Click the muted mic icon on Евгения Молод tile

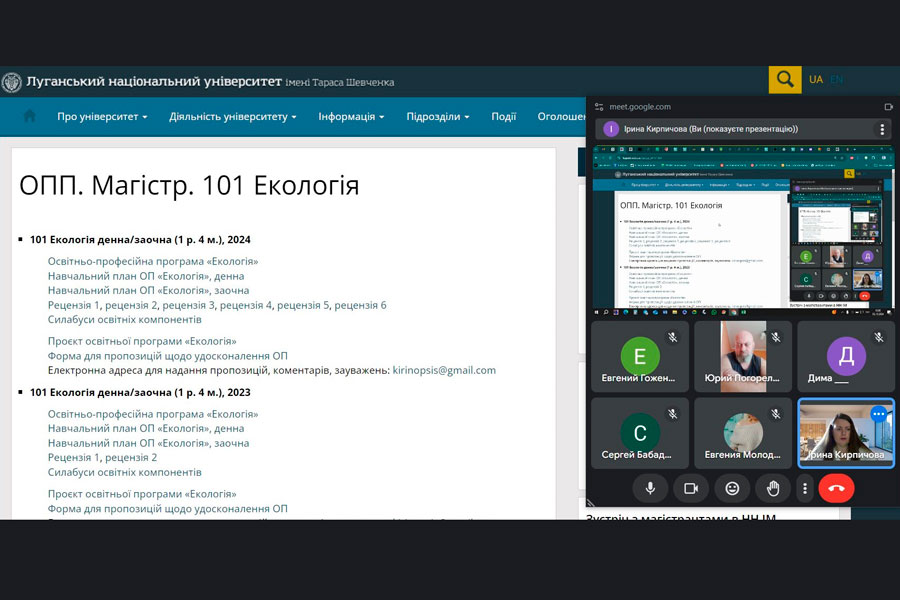point(775,414)
